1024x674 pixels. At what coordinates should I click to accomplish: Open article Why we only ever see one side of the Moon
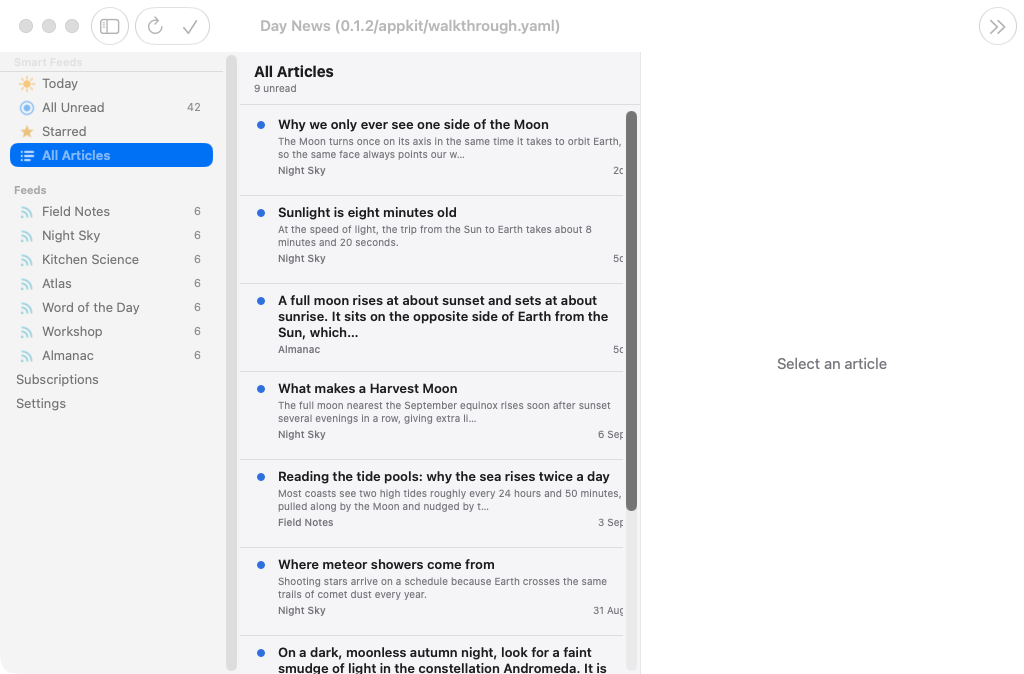[432, 152]
